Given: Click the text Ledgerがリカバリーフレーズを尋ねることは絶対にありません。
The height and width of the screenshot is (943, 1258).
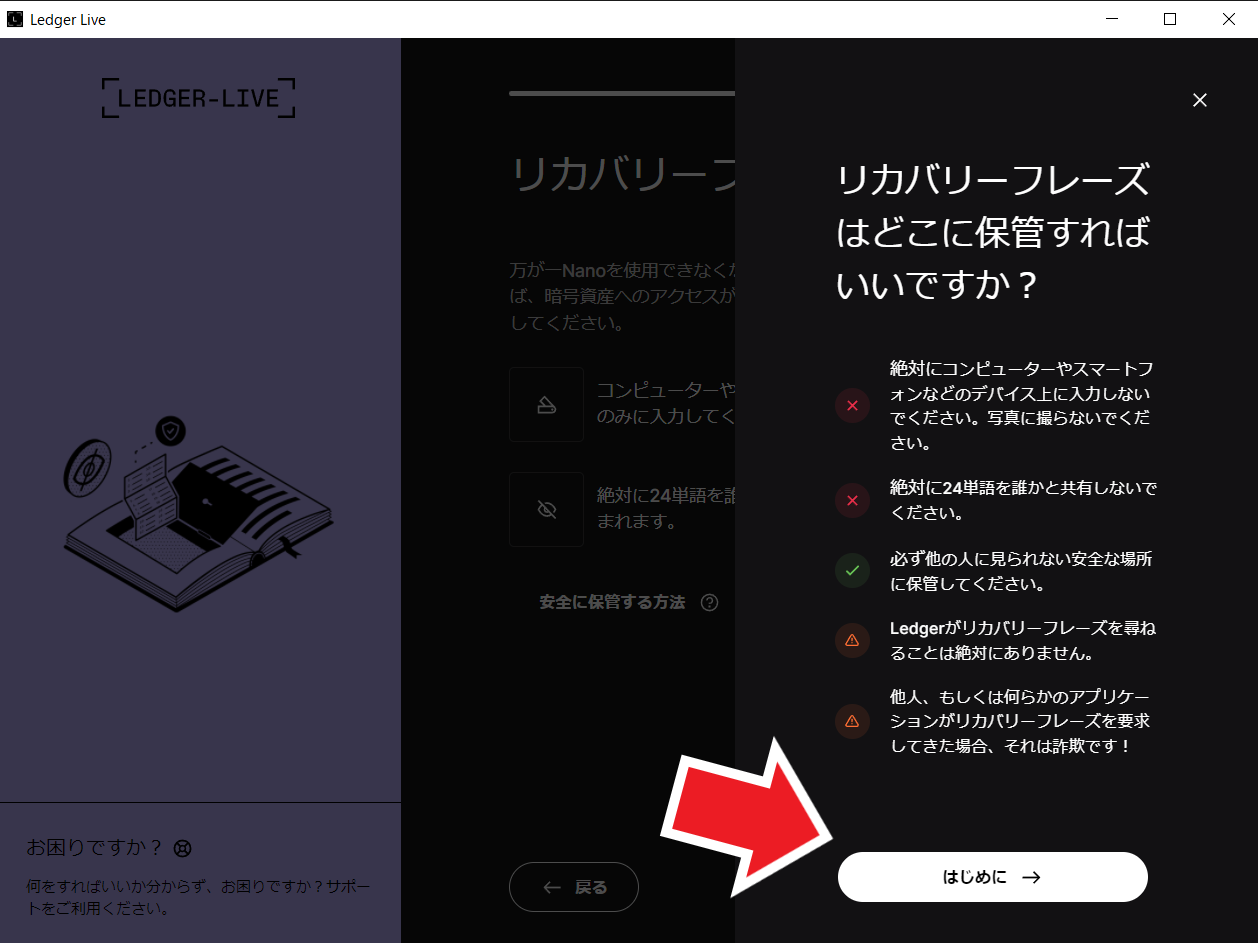Looking at the screenshot, I should pos(1023,640).
